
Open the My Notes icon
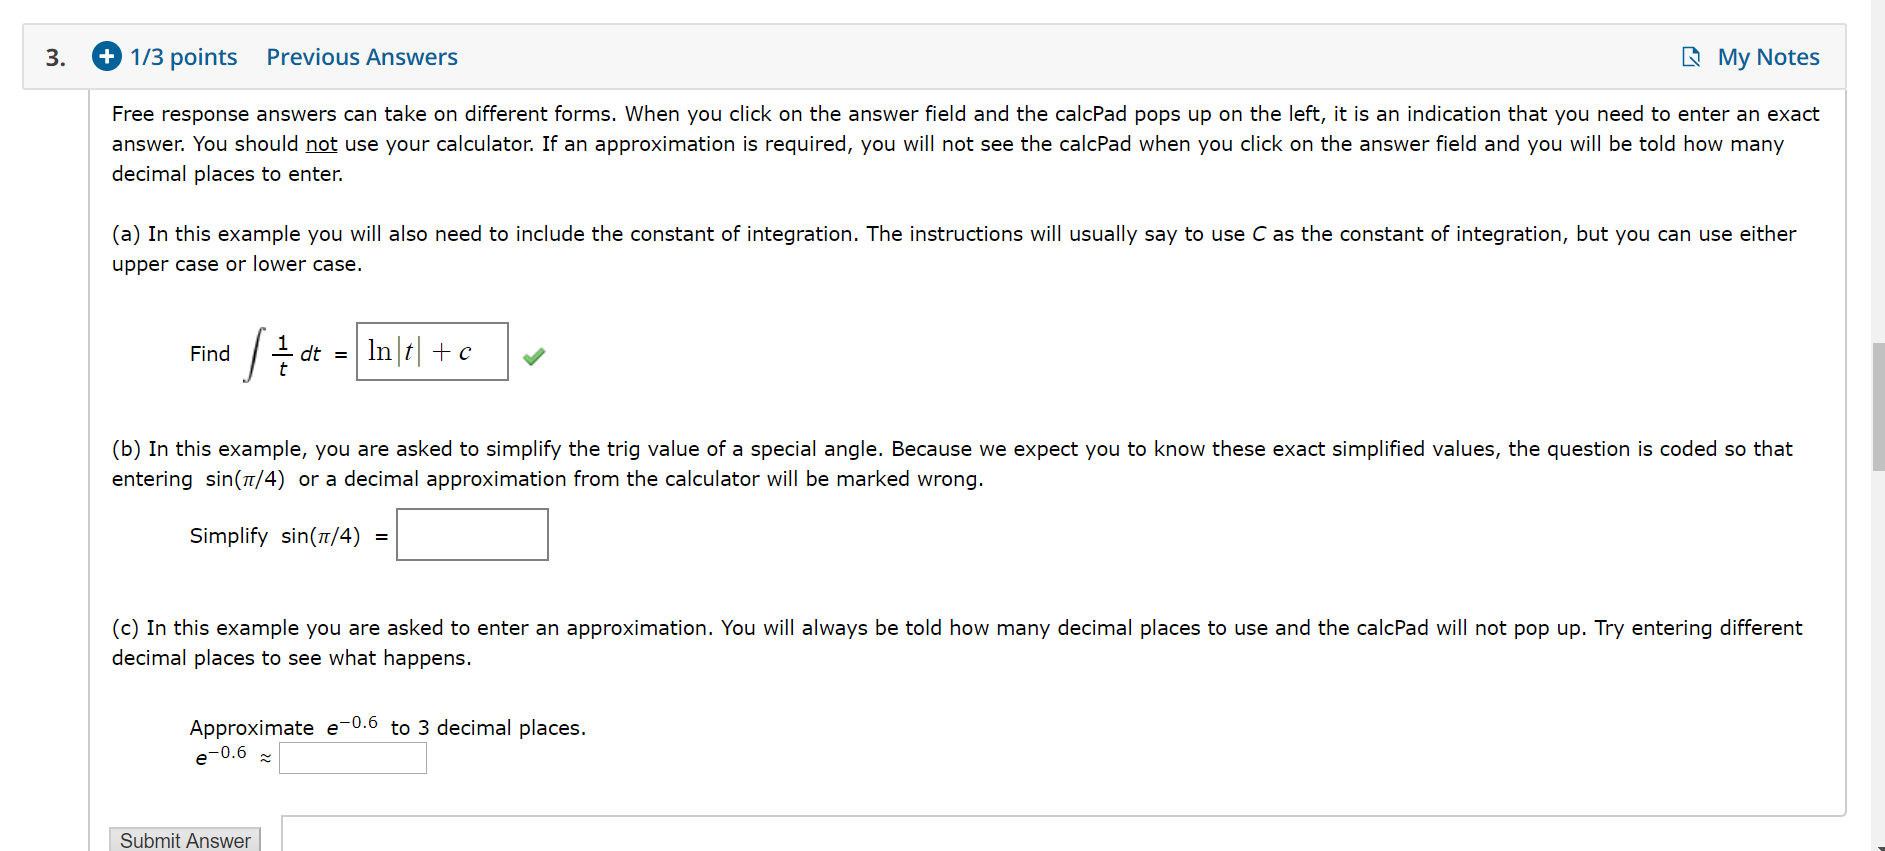1691,57
